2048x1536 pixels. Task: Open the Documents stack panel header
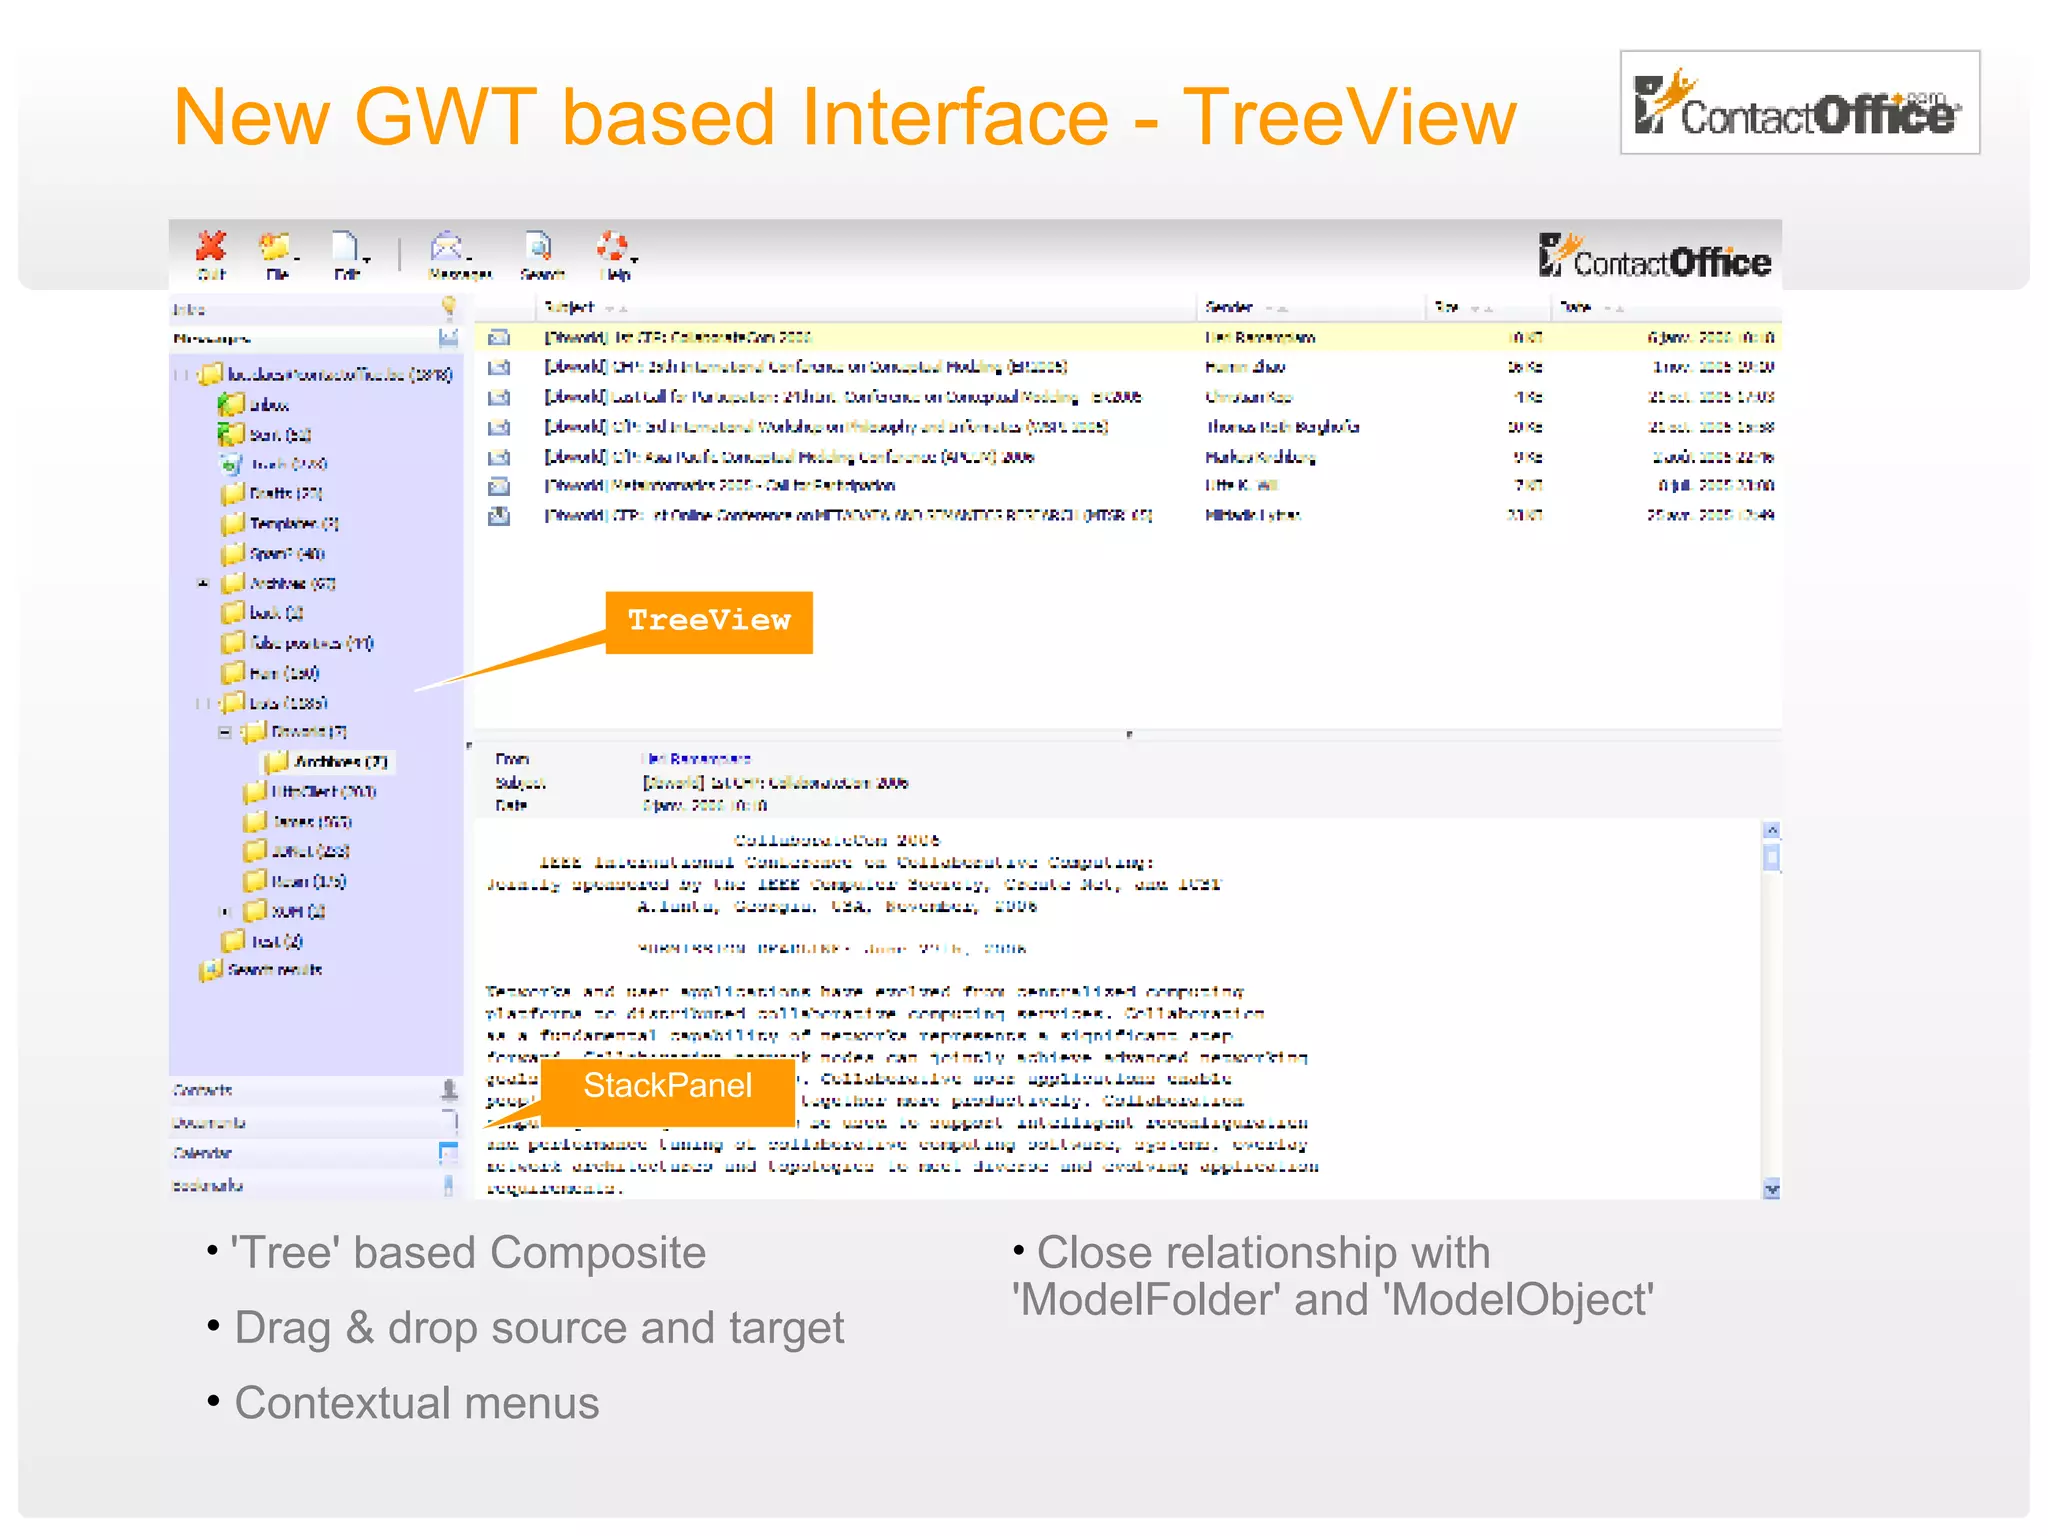coord(315,1122)
